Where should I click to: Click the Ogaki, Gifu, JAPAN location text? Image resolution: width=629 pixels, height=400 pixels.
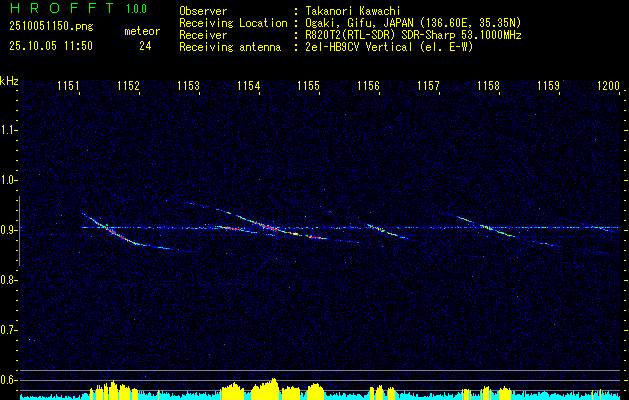point(413,23)
